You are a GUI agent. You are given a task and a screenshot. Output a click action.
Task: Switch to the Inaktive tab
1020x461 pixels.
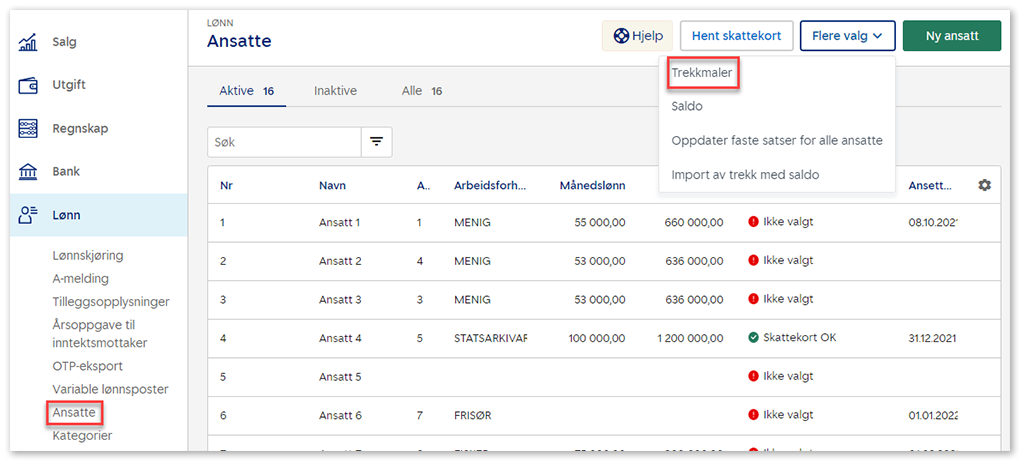[x=335, y=91]
